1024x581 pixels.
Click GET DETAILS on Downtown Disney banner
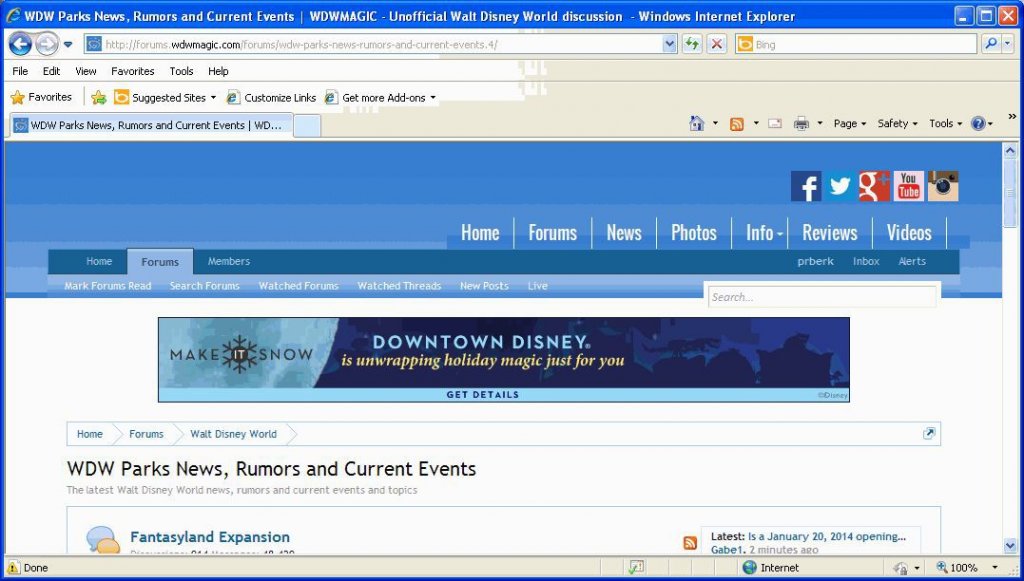tap(482, 395)
